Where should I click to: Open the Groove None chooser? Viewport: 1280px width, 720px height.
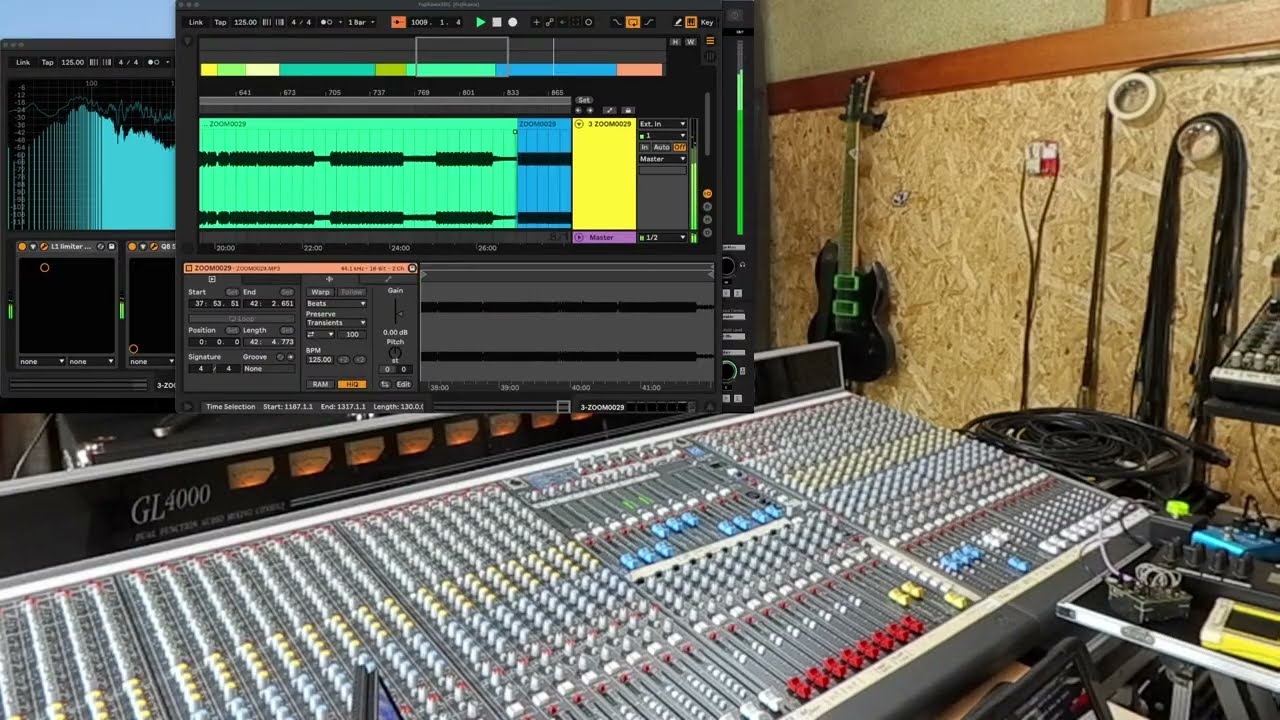pos(269,368)
